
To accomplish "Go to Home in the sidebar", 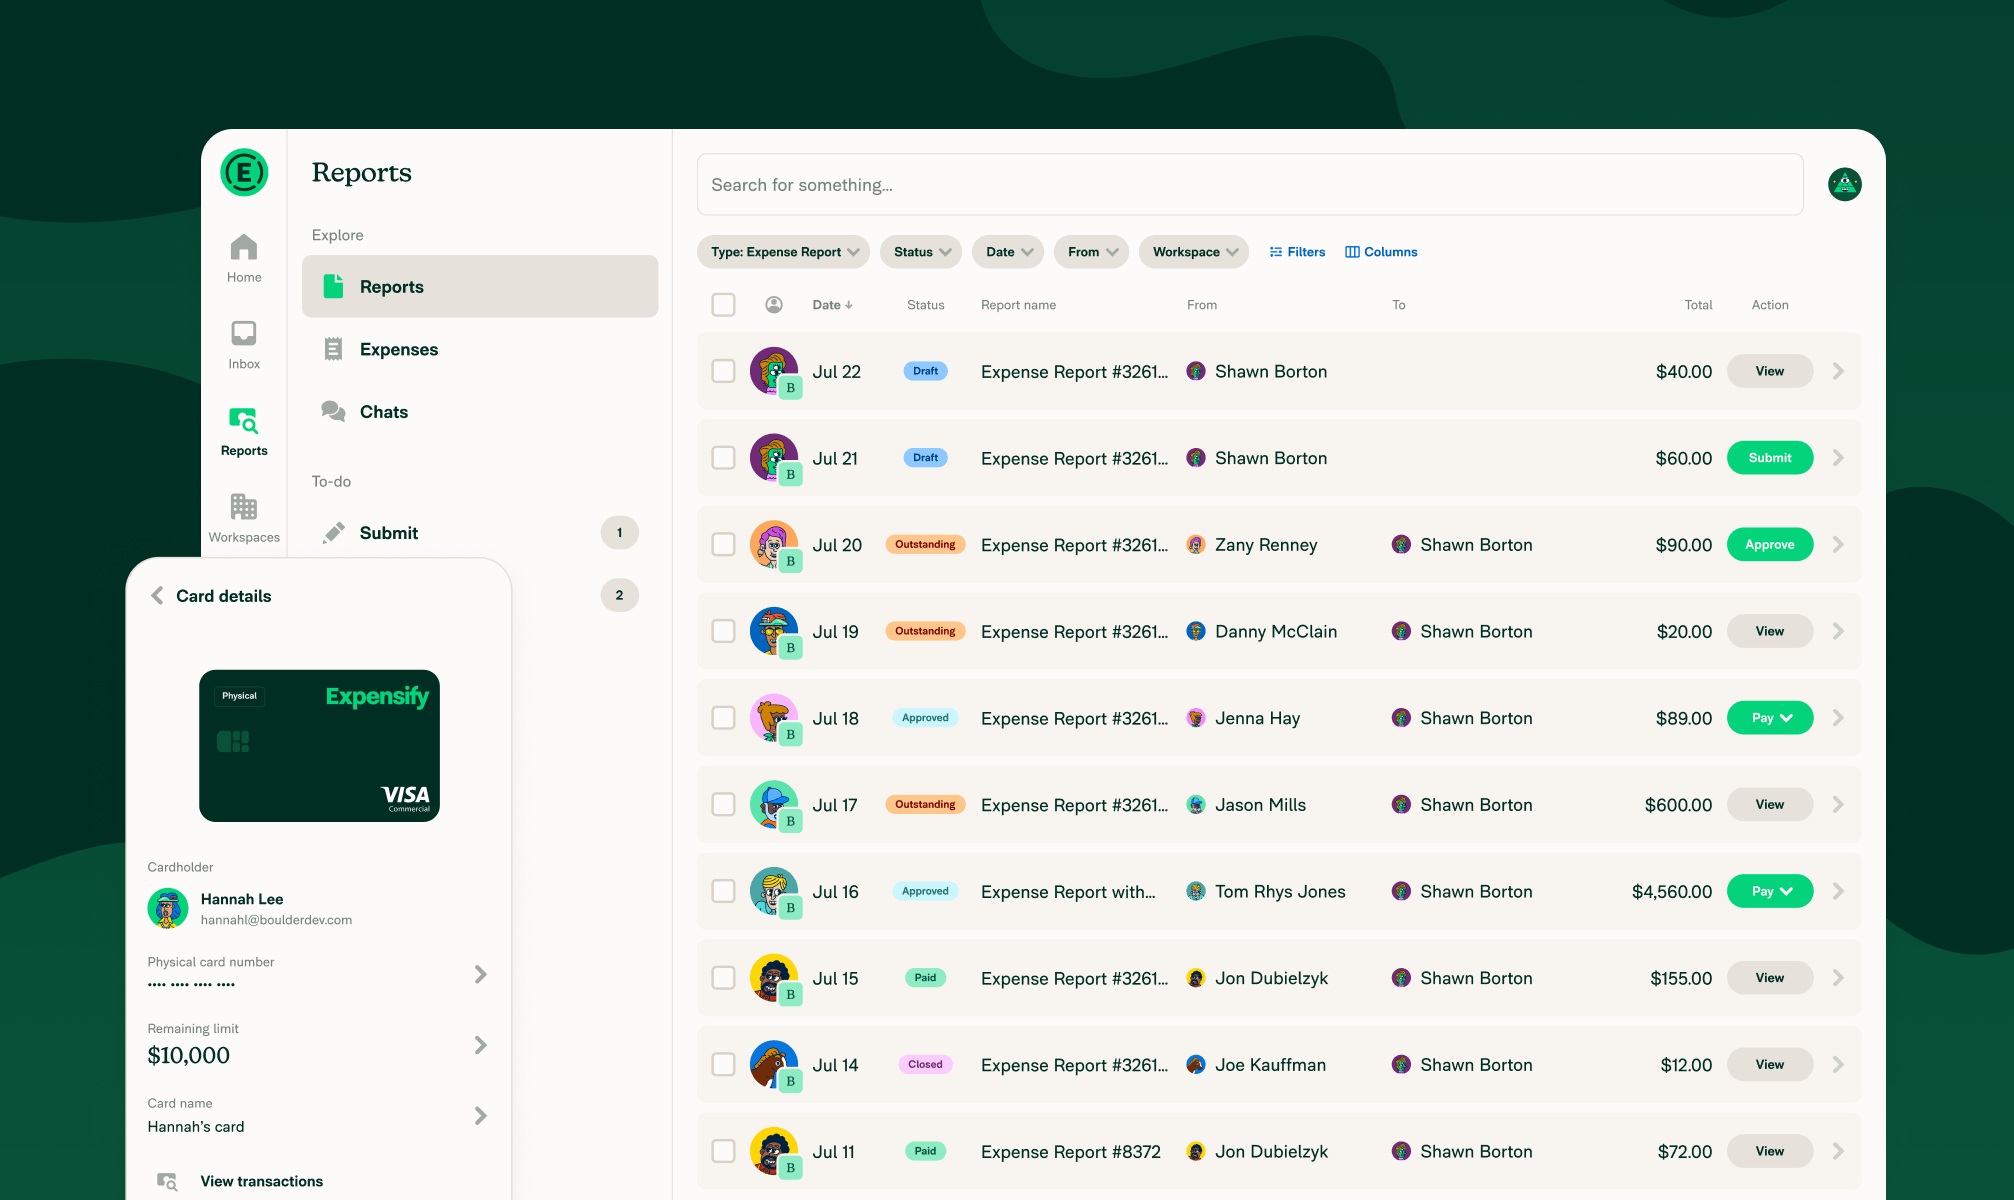I will pos(244,258).
